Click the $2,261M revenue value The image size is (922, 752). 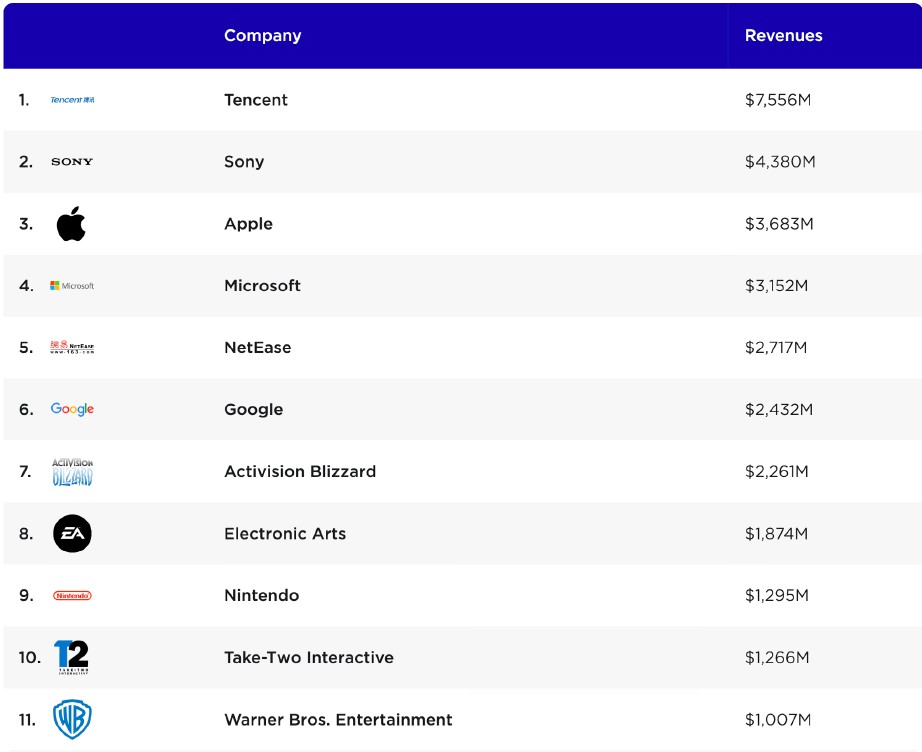point(777,472)
